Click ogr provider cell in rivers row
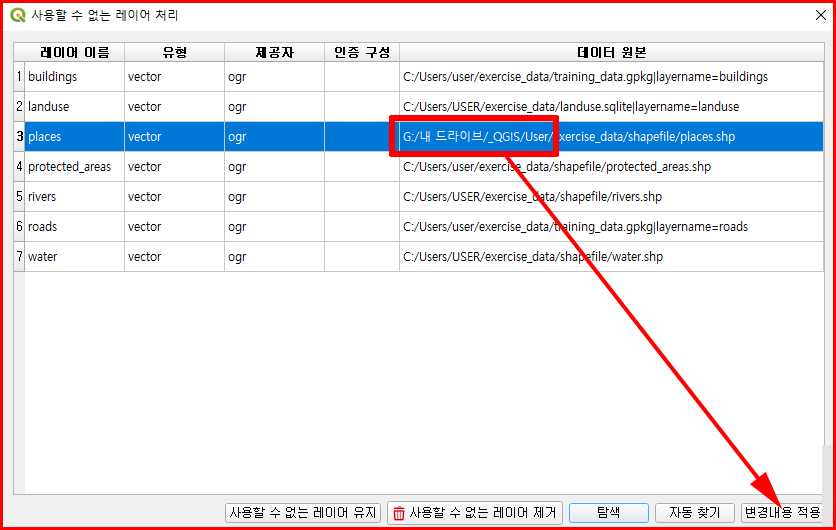Image resolution: width=836 pixels, height=530 pixels. 274,196
